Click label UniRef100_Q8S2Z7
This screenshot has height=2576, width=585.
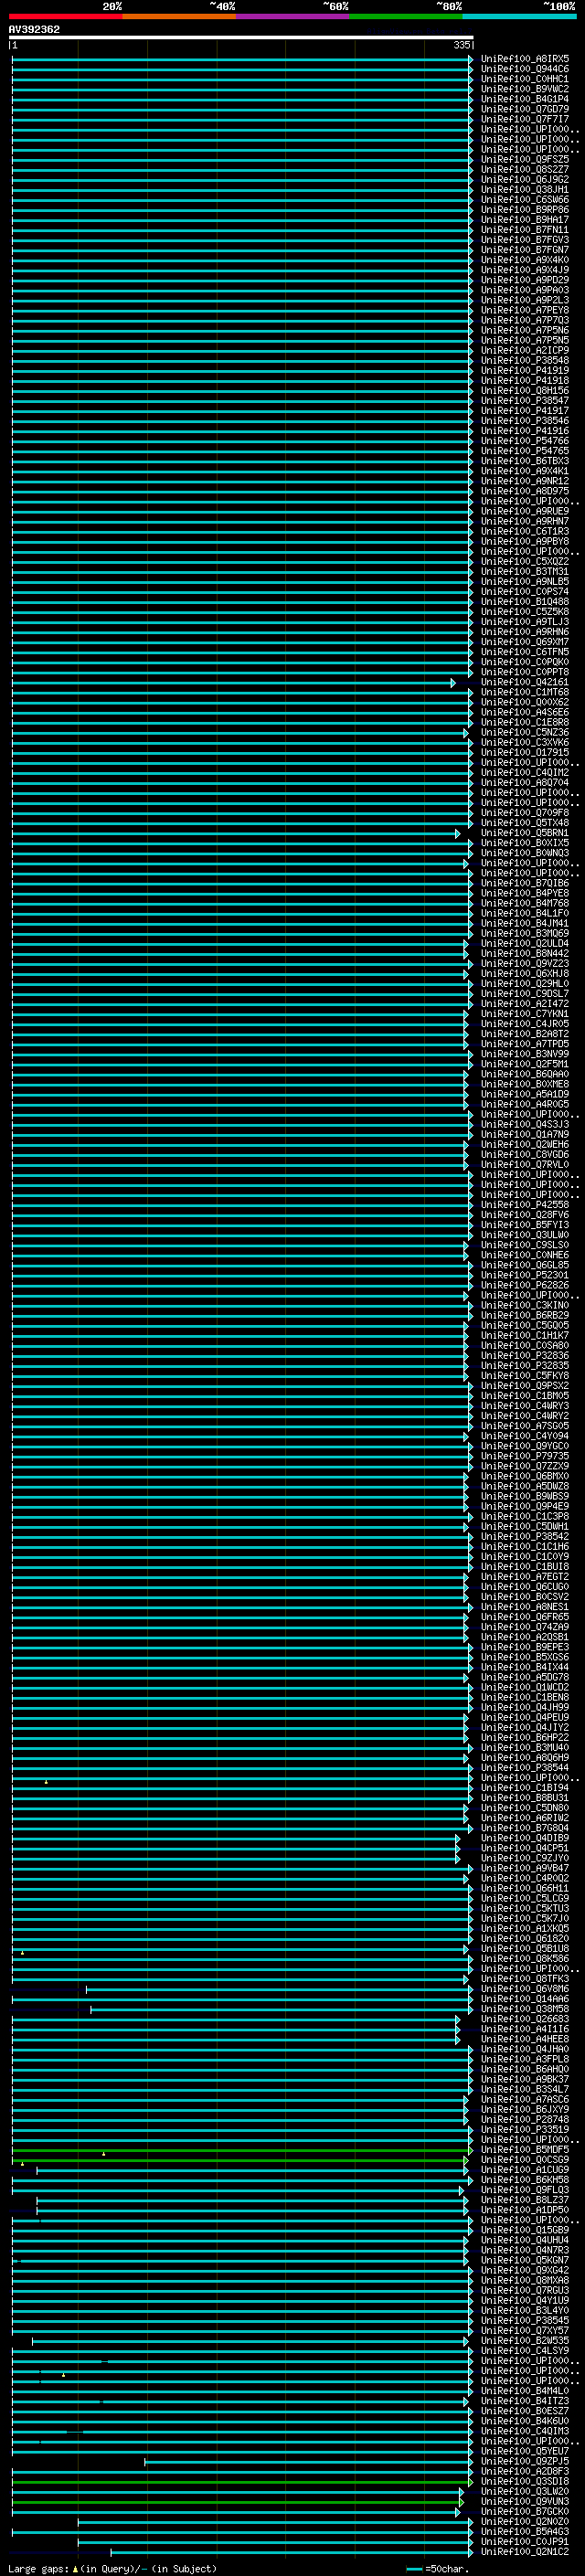click(x=525, y=169)
